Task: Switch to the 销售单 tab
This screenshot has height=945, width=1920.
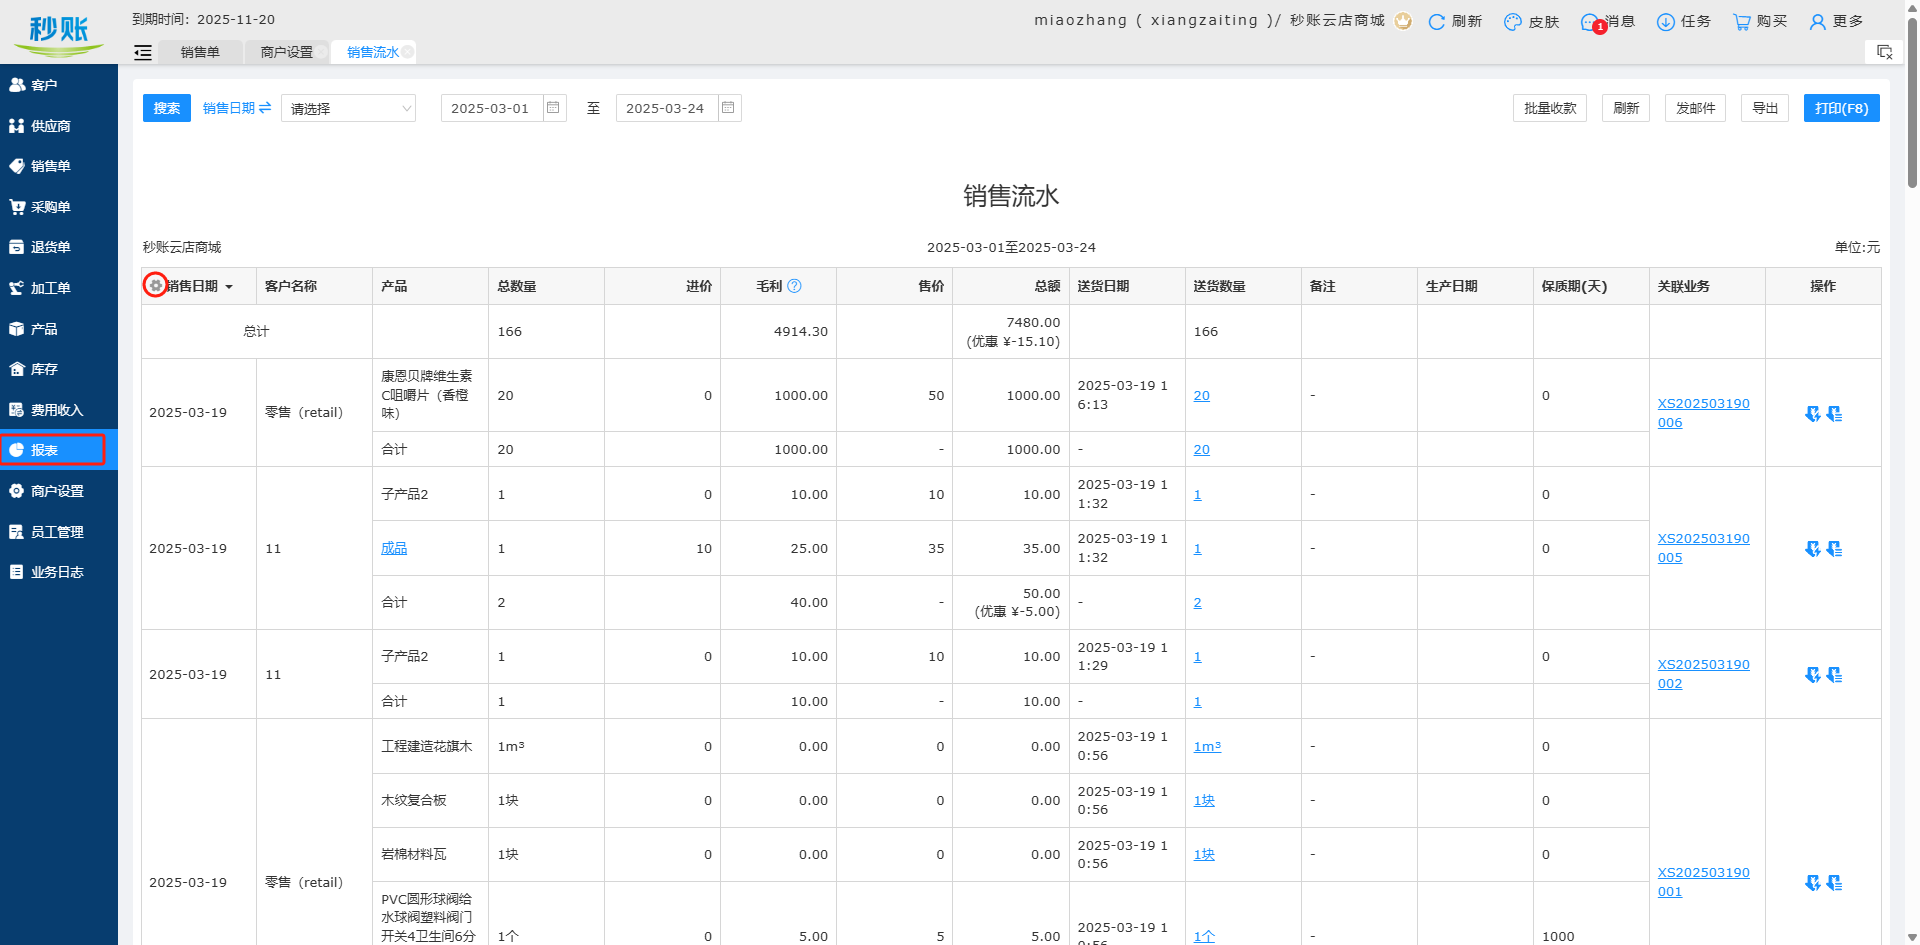Action: [200, 52]
